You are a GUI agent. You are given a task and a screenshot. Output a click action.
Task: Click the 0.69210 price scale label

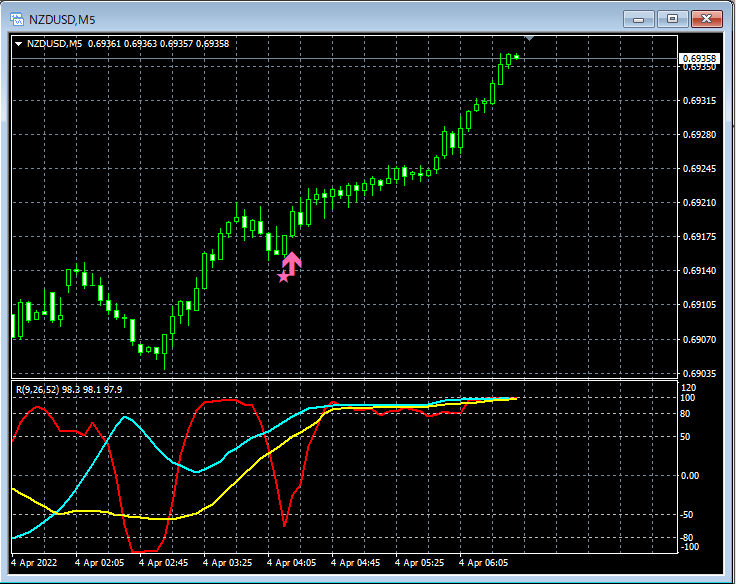point(699,203)
